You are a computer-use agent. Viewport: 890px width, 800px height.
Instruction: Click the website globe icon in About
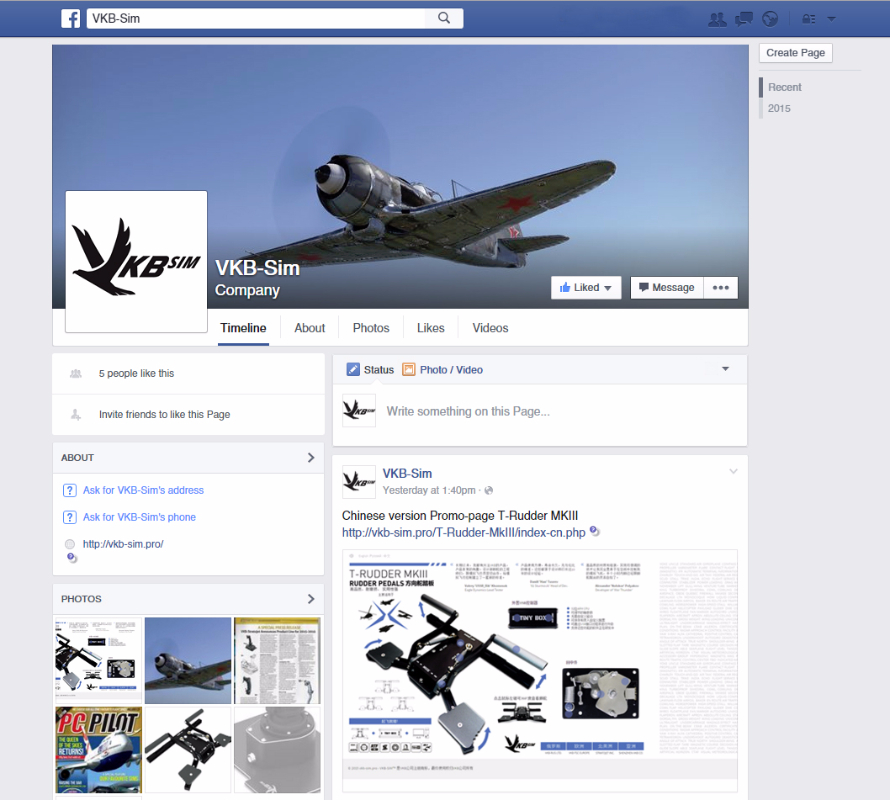coord(70,544)
